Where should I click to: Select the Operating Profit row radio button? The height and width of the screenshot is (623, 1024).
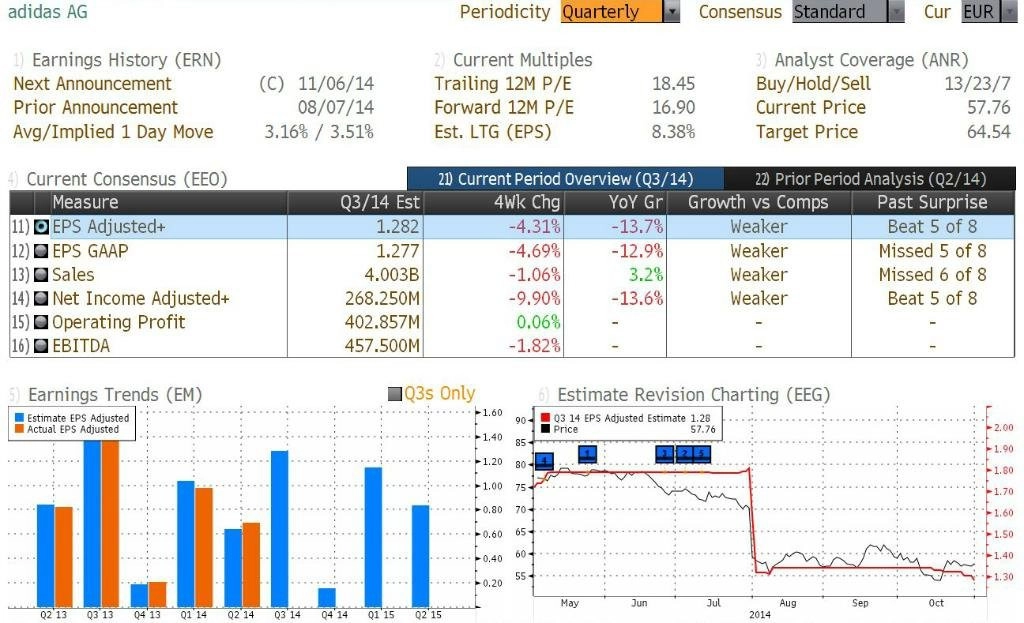pos(41,322)
